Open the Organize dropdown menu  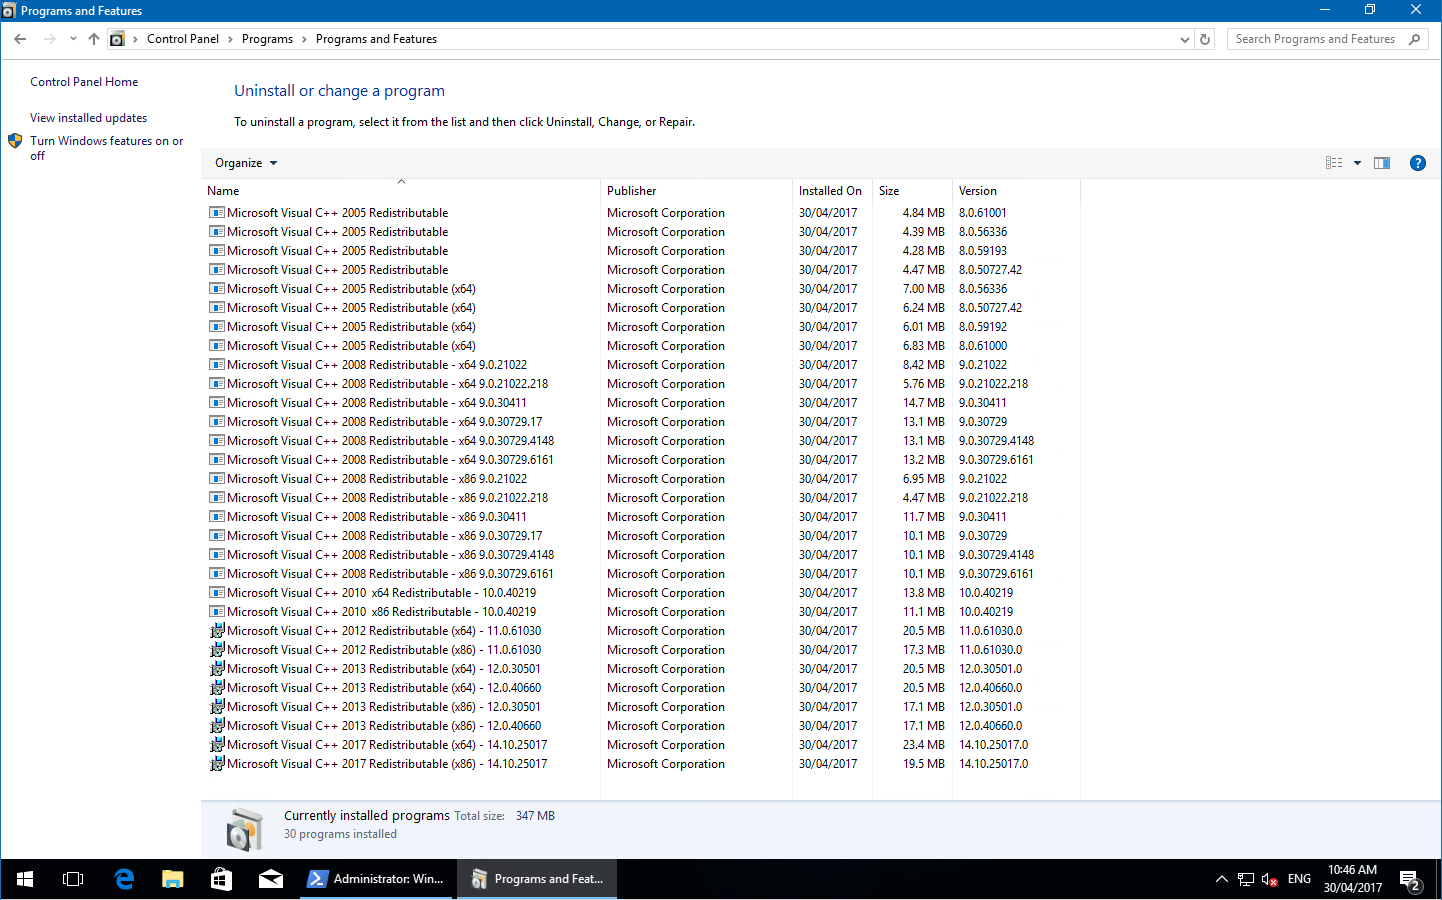(x=246, y=163)
